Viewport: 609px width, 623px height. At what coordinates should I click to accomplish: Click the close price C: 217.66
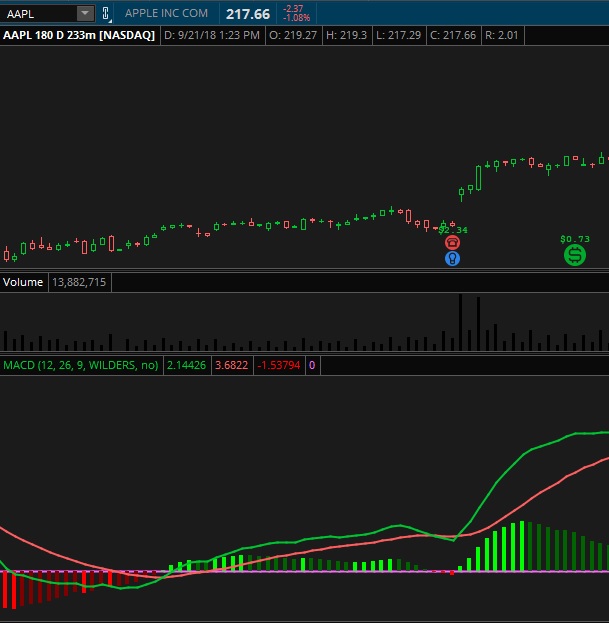pyautogui.click(x=453, y=35)
